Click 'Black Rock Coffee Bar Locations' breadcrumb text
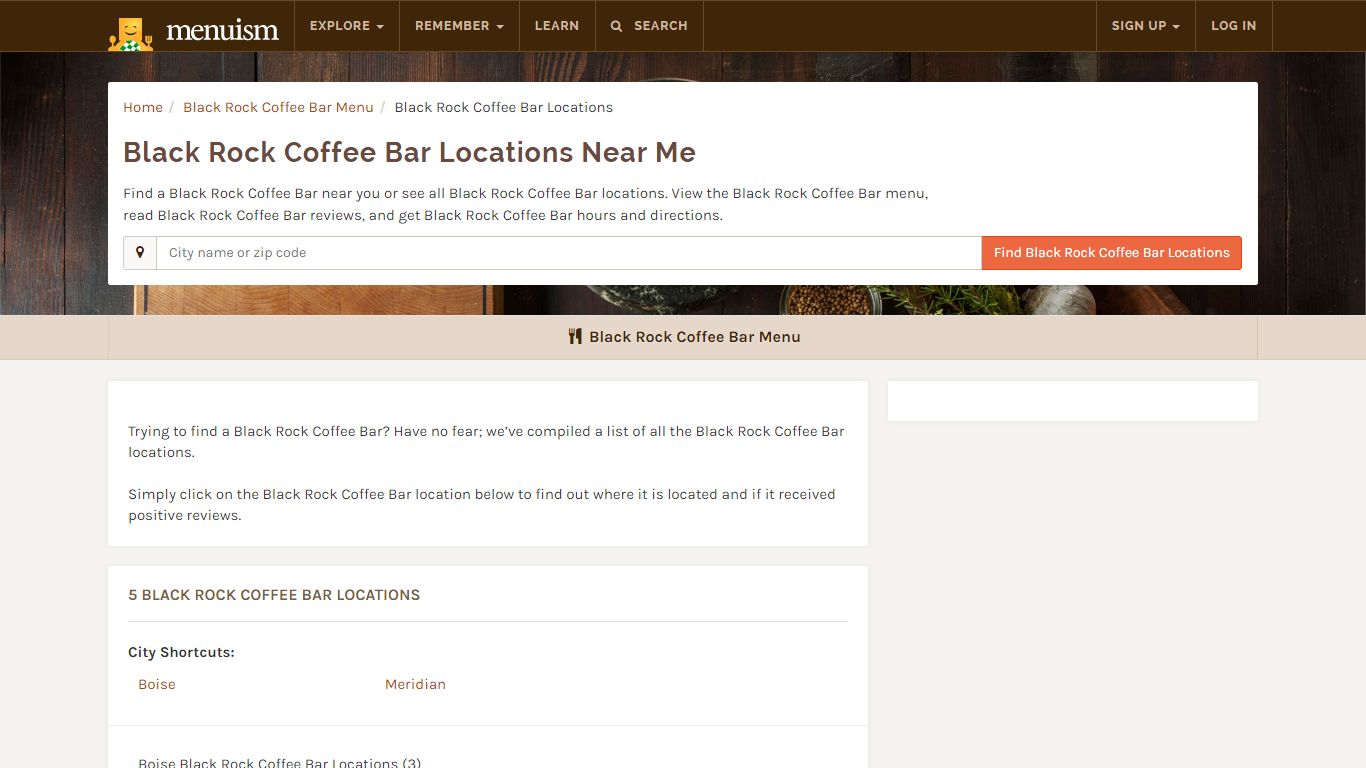 click(x=504, y=107)
